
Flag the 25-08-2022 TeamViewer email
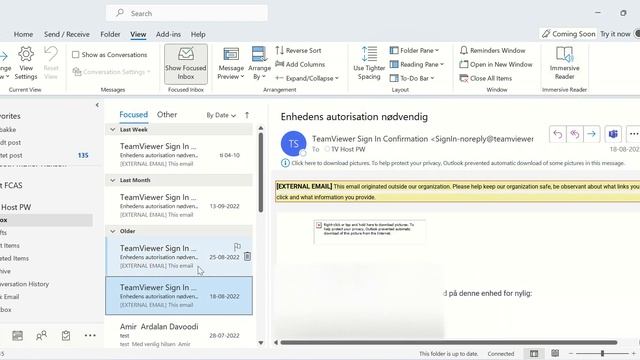[237, 247]
